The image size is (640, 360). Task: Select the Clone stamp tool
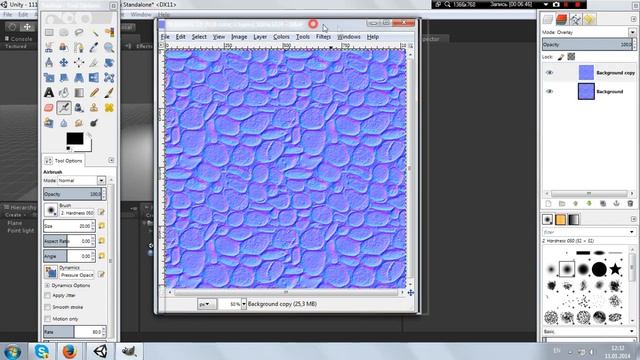(x=94, y=108)
